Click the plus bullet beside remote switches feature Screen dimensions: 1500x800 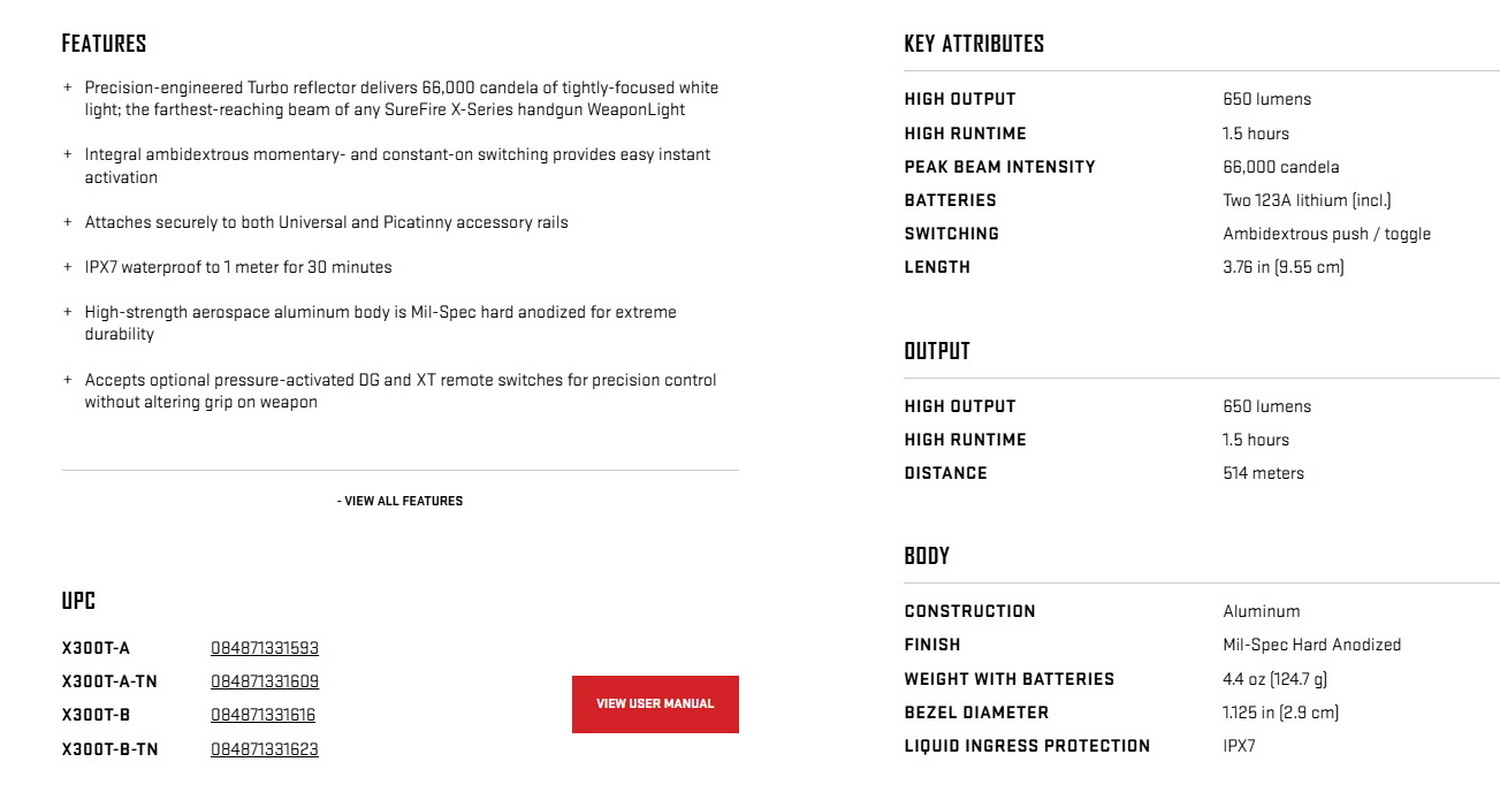pyautogui.click(x=68, y=380)
